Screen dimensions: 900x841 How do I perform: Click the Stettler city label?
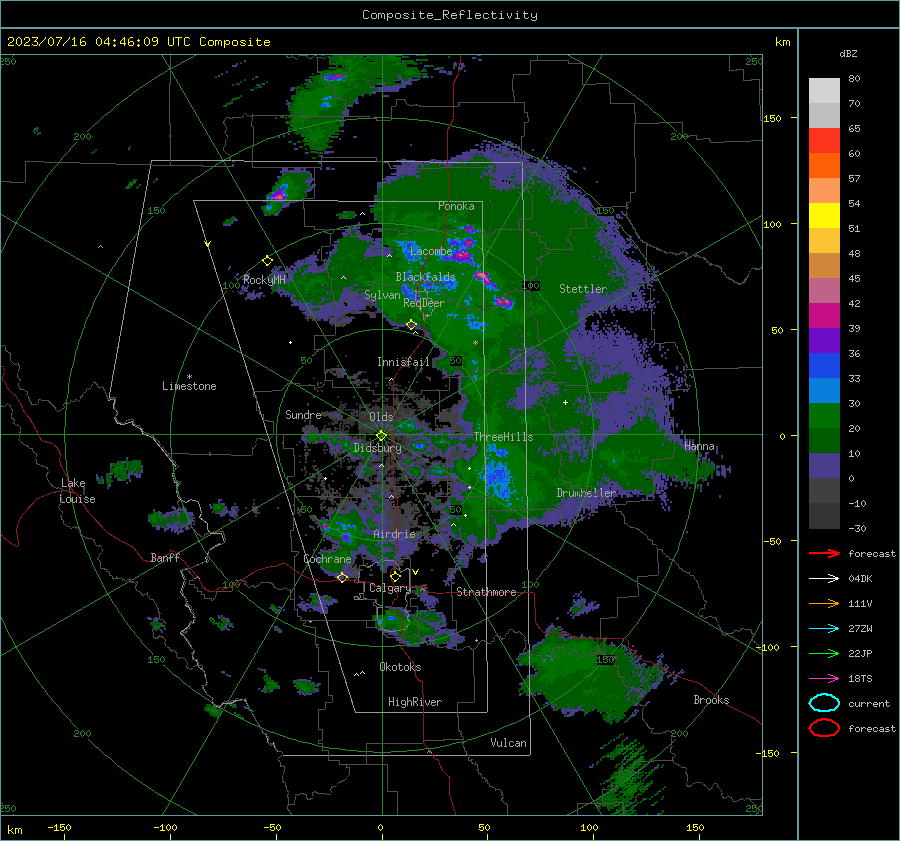(583, 289)
